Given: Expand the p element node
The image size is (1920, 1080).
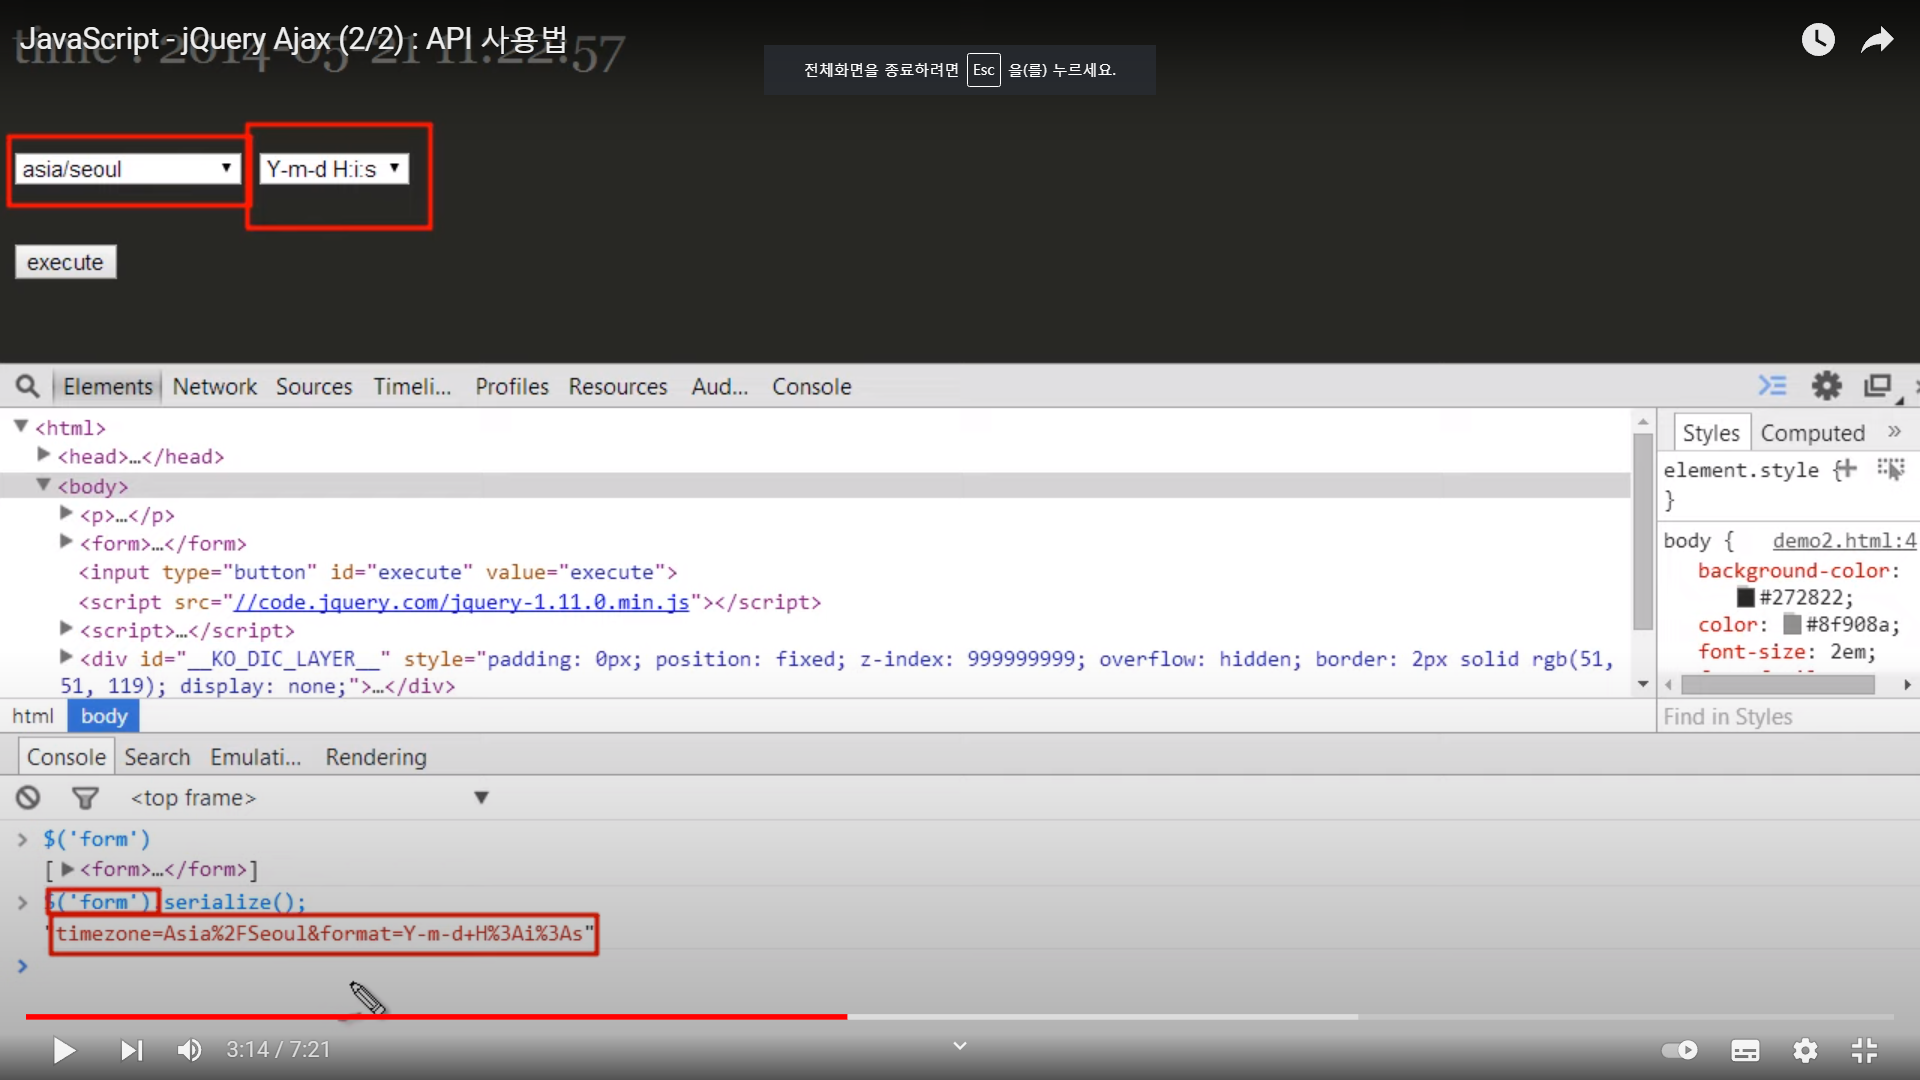Looking at the screenshot, I should coord(66,513).
